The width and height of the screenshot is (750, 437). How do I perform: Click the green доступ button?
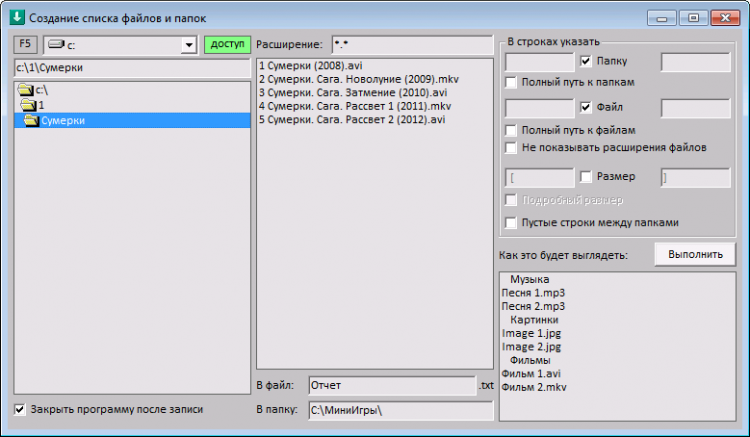click(227, 44)
